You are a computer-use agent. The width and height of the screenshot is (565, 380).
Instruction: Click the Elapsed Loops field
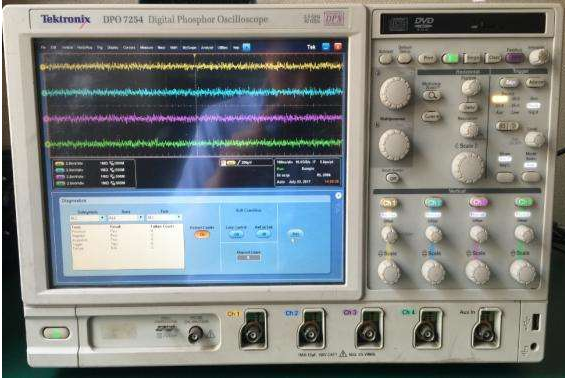pyautogui.click(x=249, y=258)
